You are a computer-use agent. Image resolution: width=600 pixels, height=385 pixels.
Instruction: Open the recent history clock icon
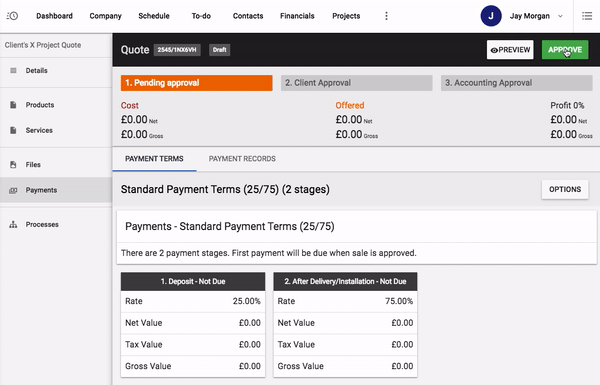pyautogui.click(x=12, y=16)
